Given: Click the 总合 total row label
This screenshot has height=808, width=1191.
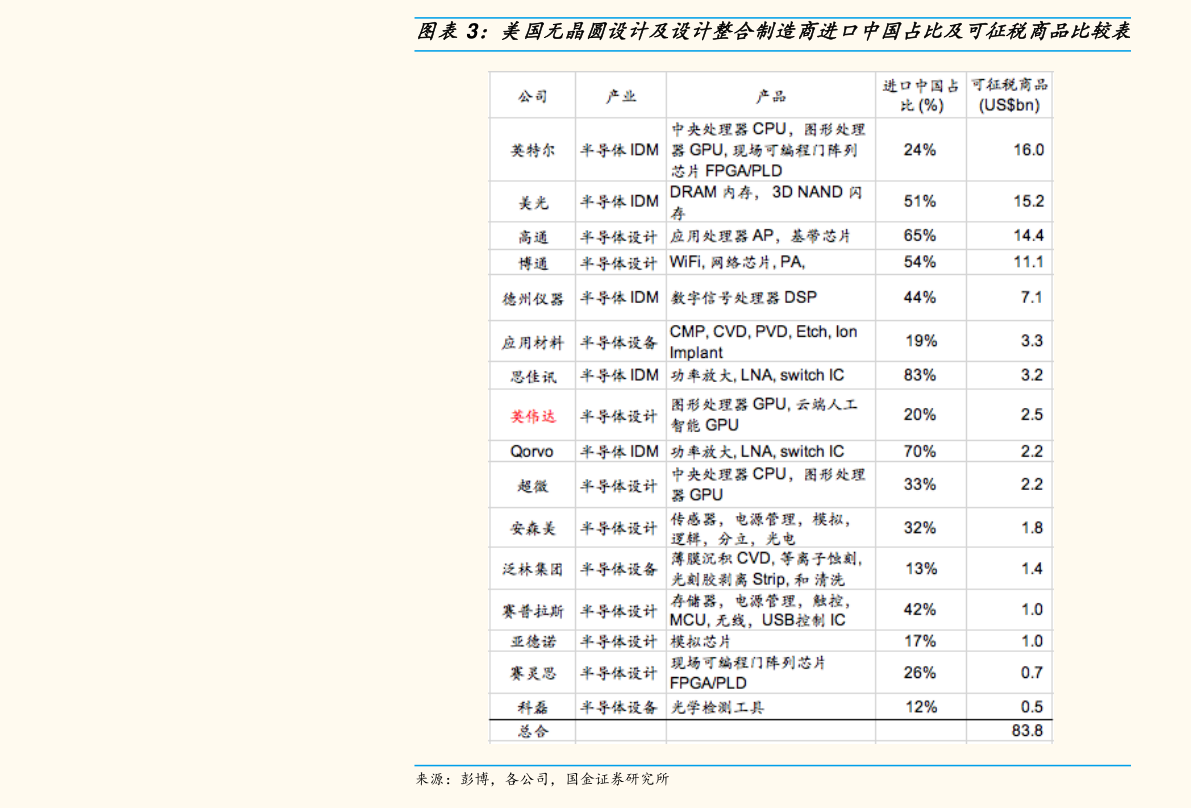Looking at the screenshot, I should pos(532,731).
